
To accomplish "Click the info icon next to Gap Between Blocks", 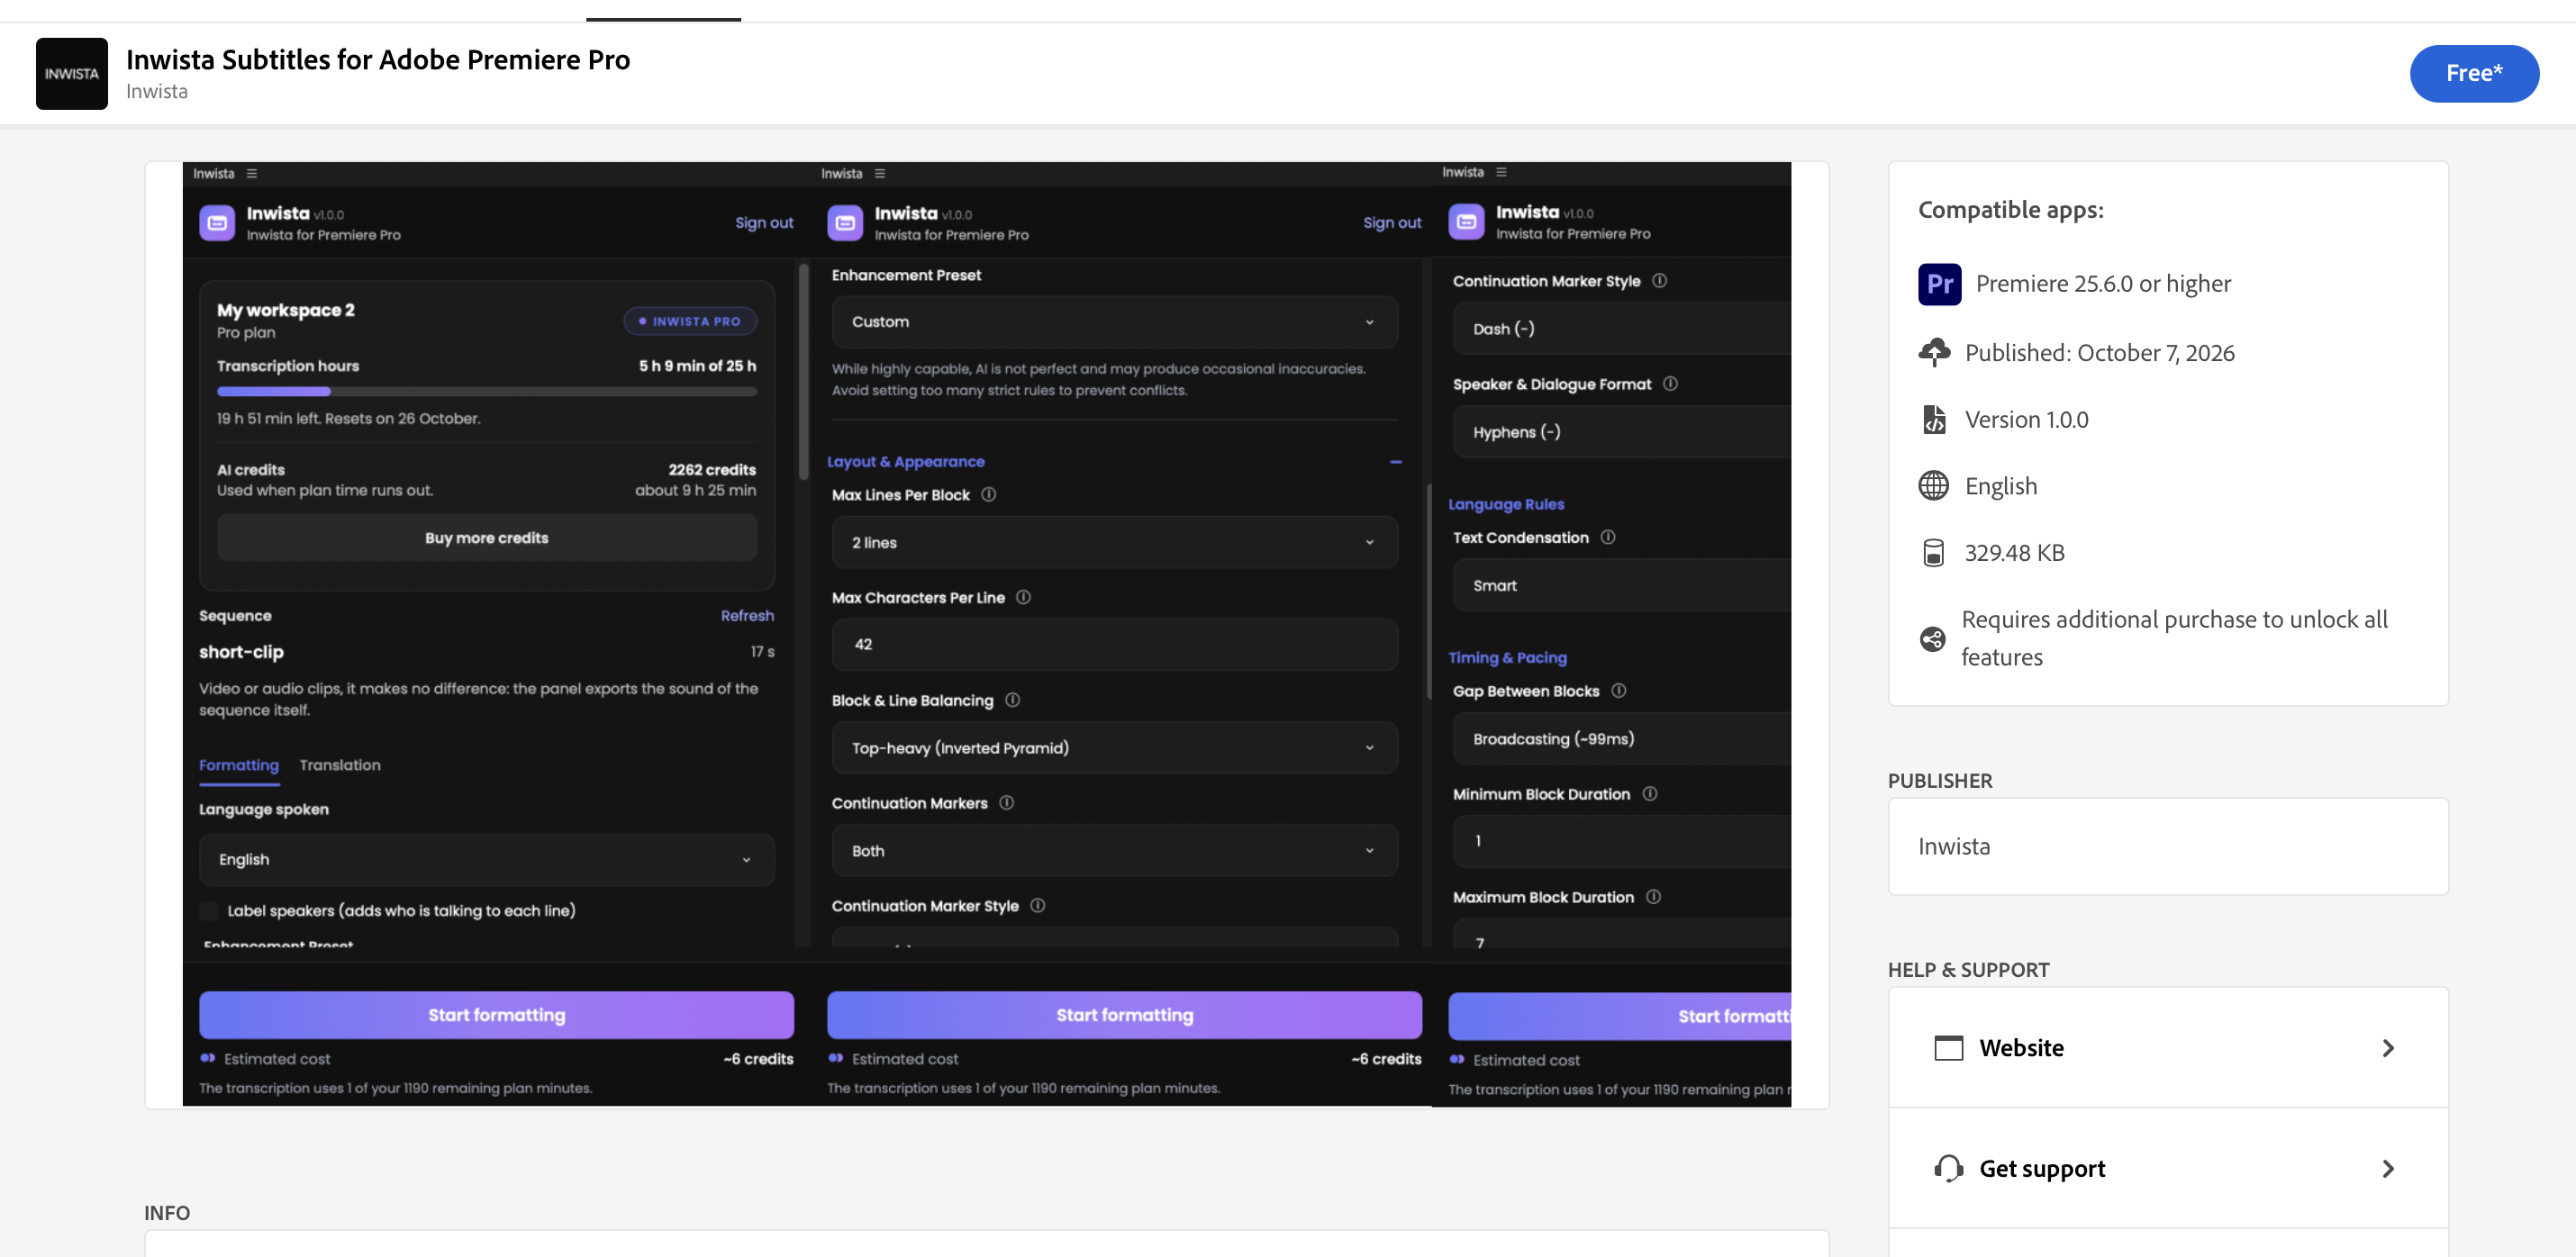I will click(x=1618, y=691).
